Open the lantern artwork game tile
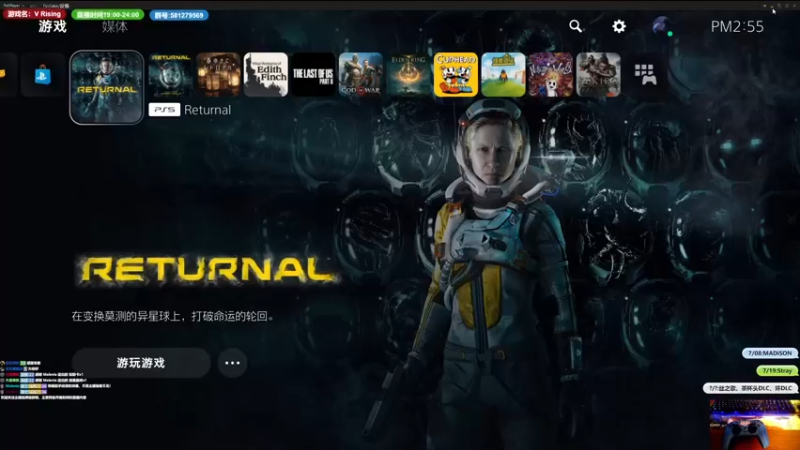The image size is (800, 450). [218, 74]
